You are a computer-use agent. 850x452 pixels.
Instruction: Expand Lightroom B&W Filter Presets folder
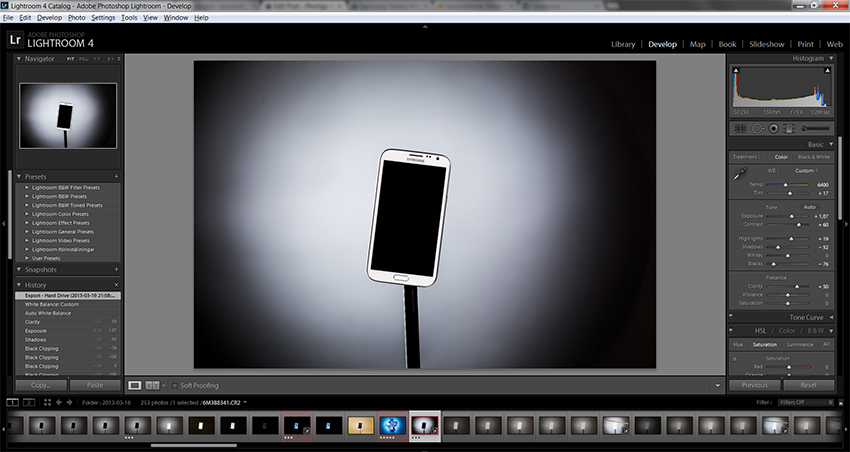click(27, 188)
